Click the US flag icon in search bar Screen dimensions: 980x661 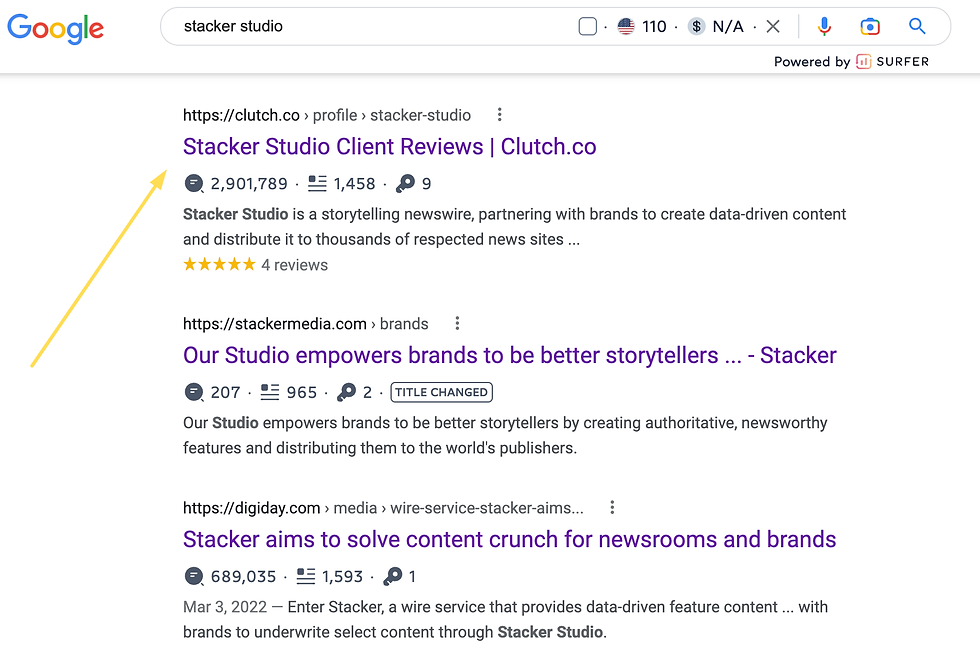(x=626, y=26)
